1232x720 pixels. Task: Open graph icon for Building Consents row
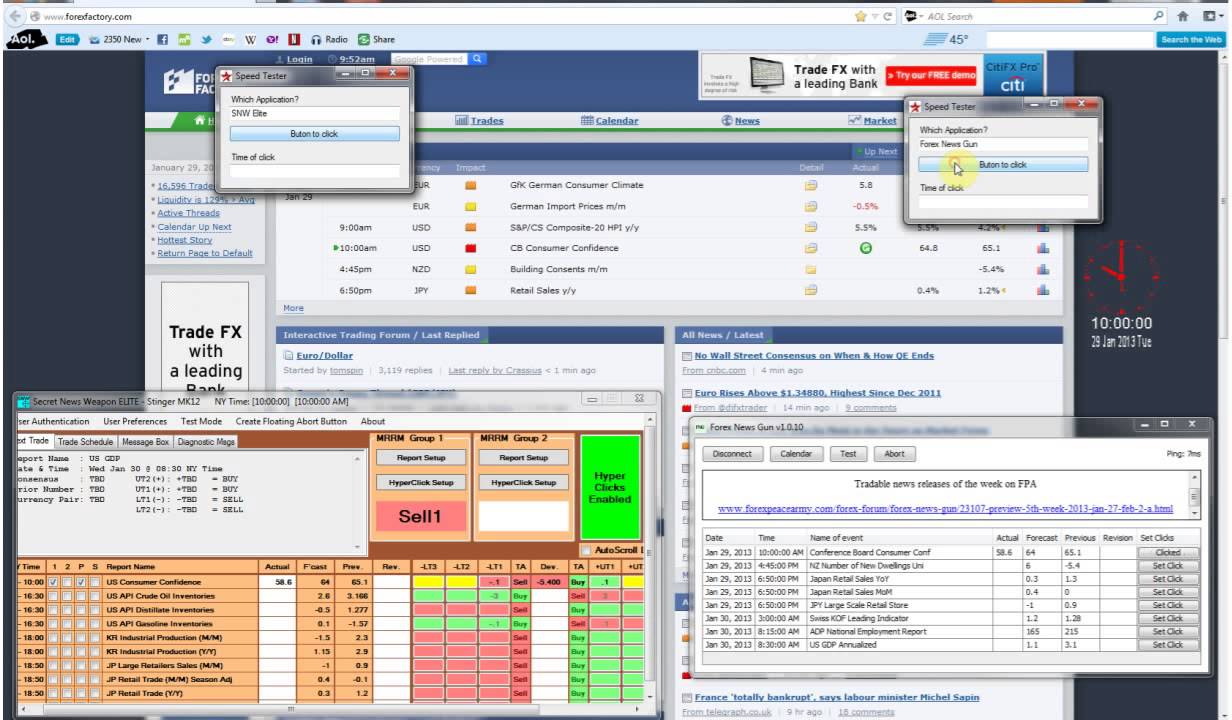pyautogui.click(x=1043, y=269)
